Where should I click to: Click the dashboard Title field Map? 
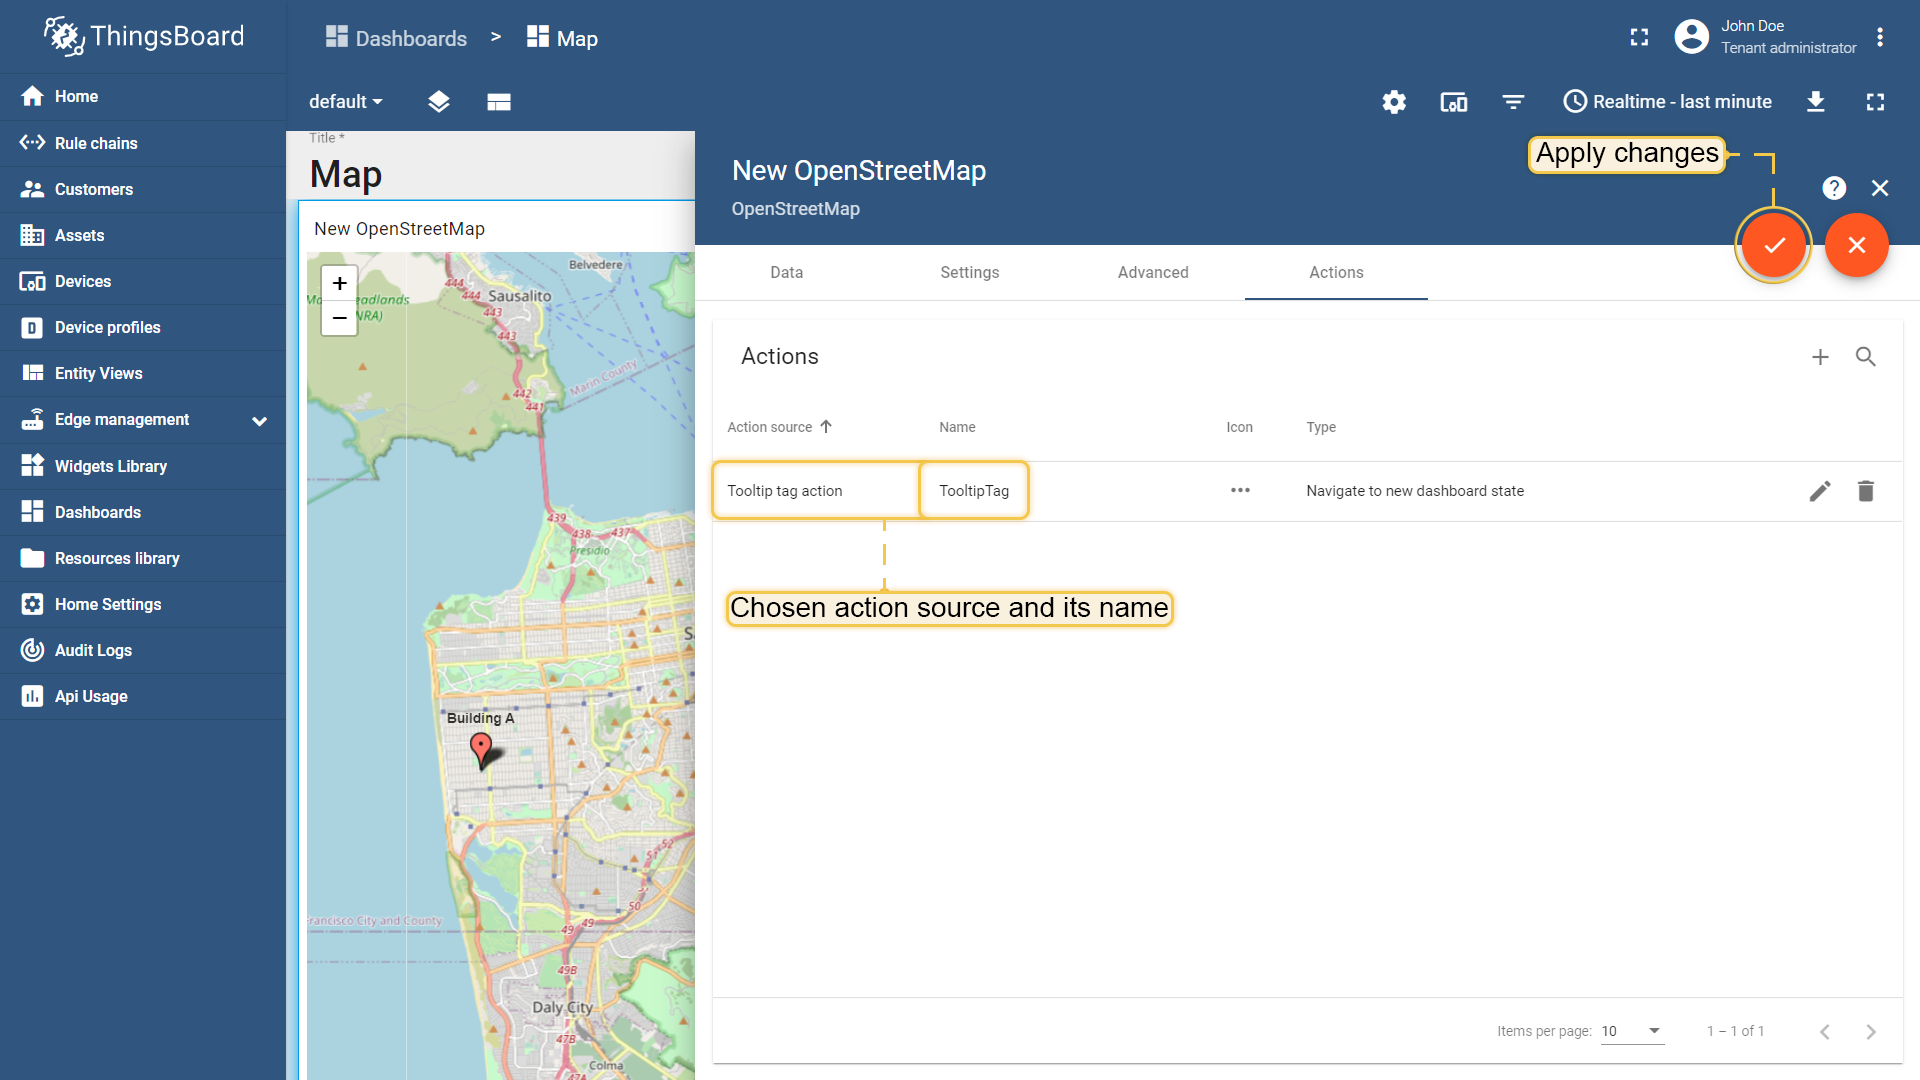[x=345, y=174]
